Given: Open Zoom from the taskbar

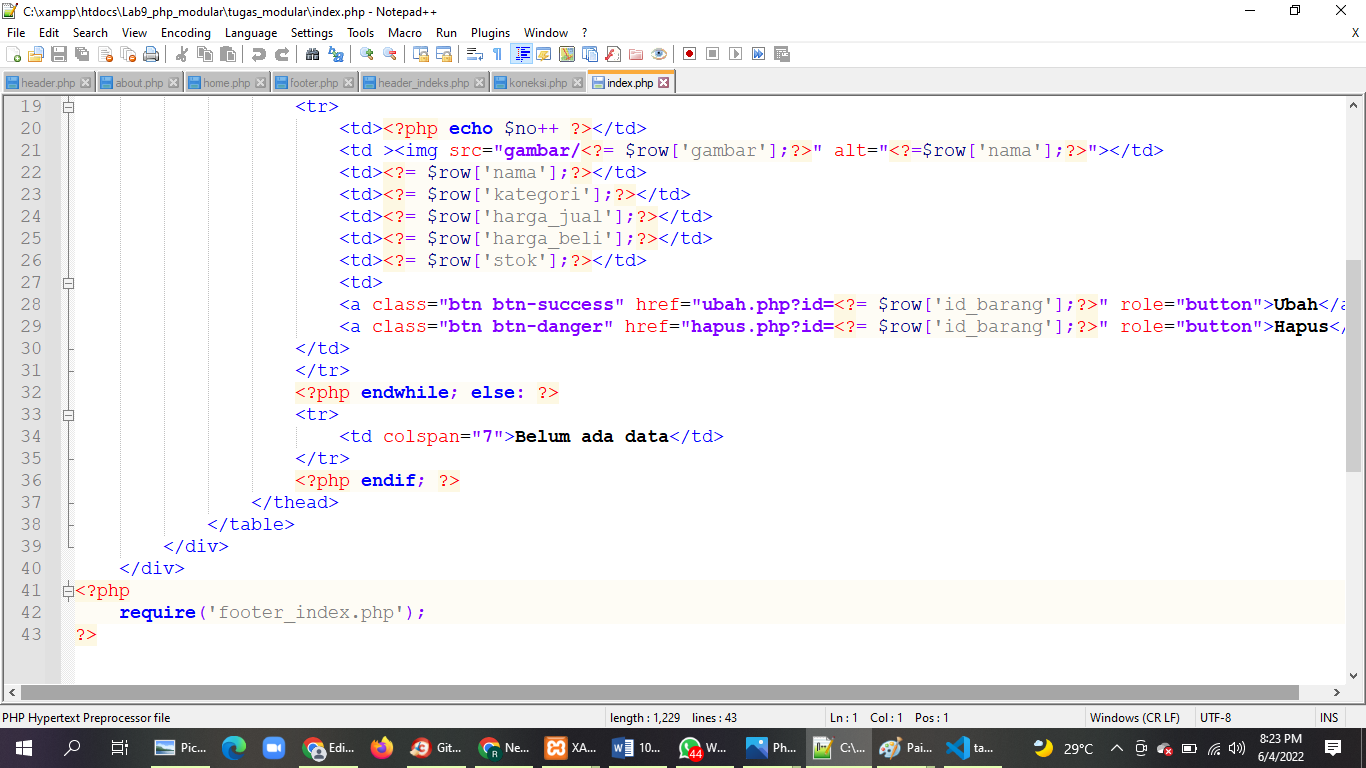Looking at the screenshot, I should click(273, 747).
